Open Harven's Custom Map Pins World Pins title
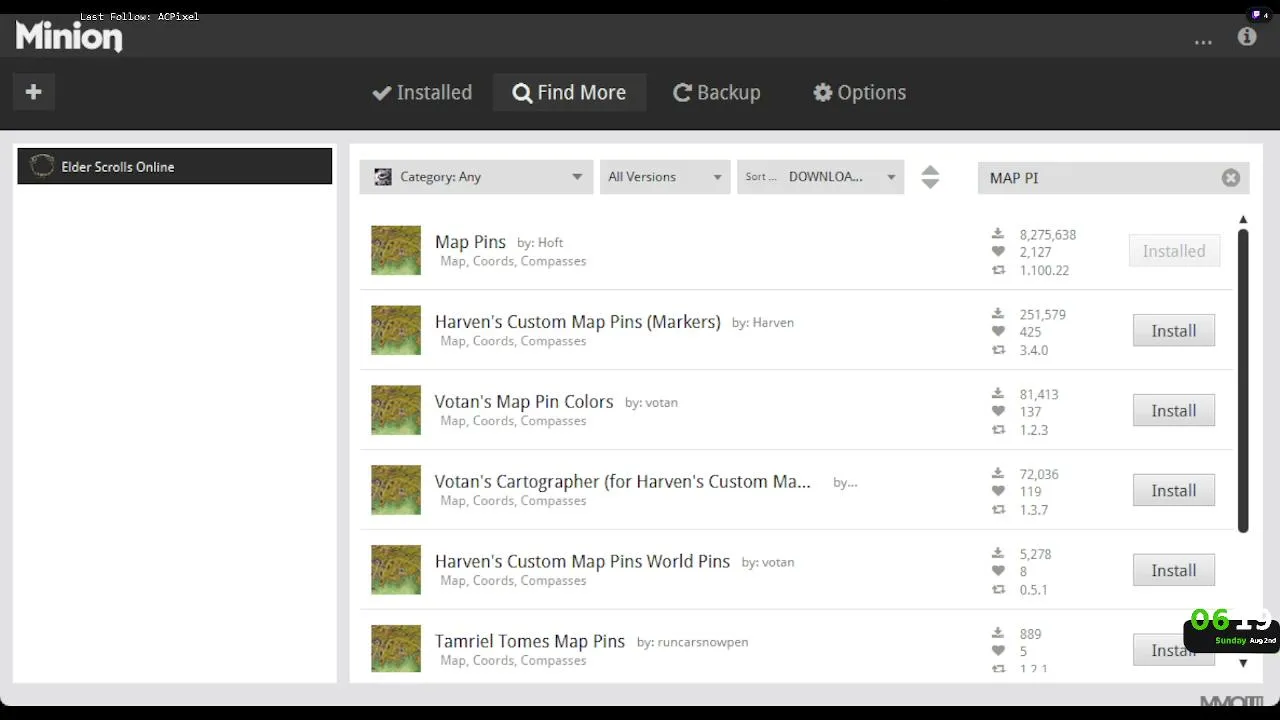The height and width of the screenshot is (720, 1280). (582, 562)
